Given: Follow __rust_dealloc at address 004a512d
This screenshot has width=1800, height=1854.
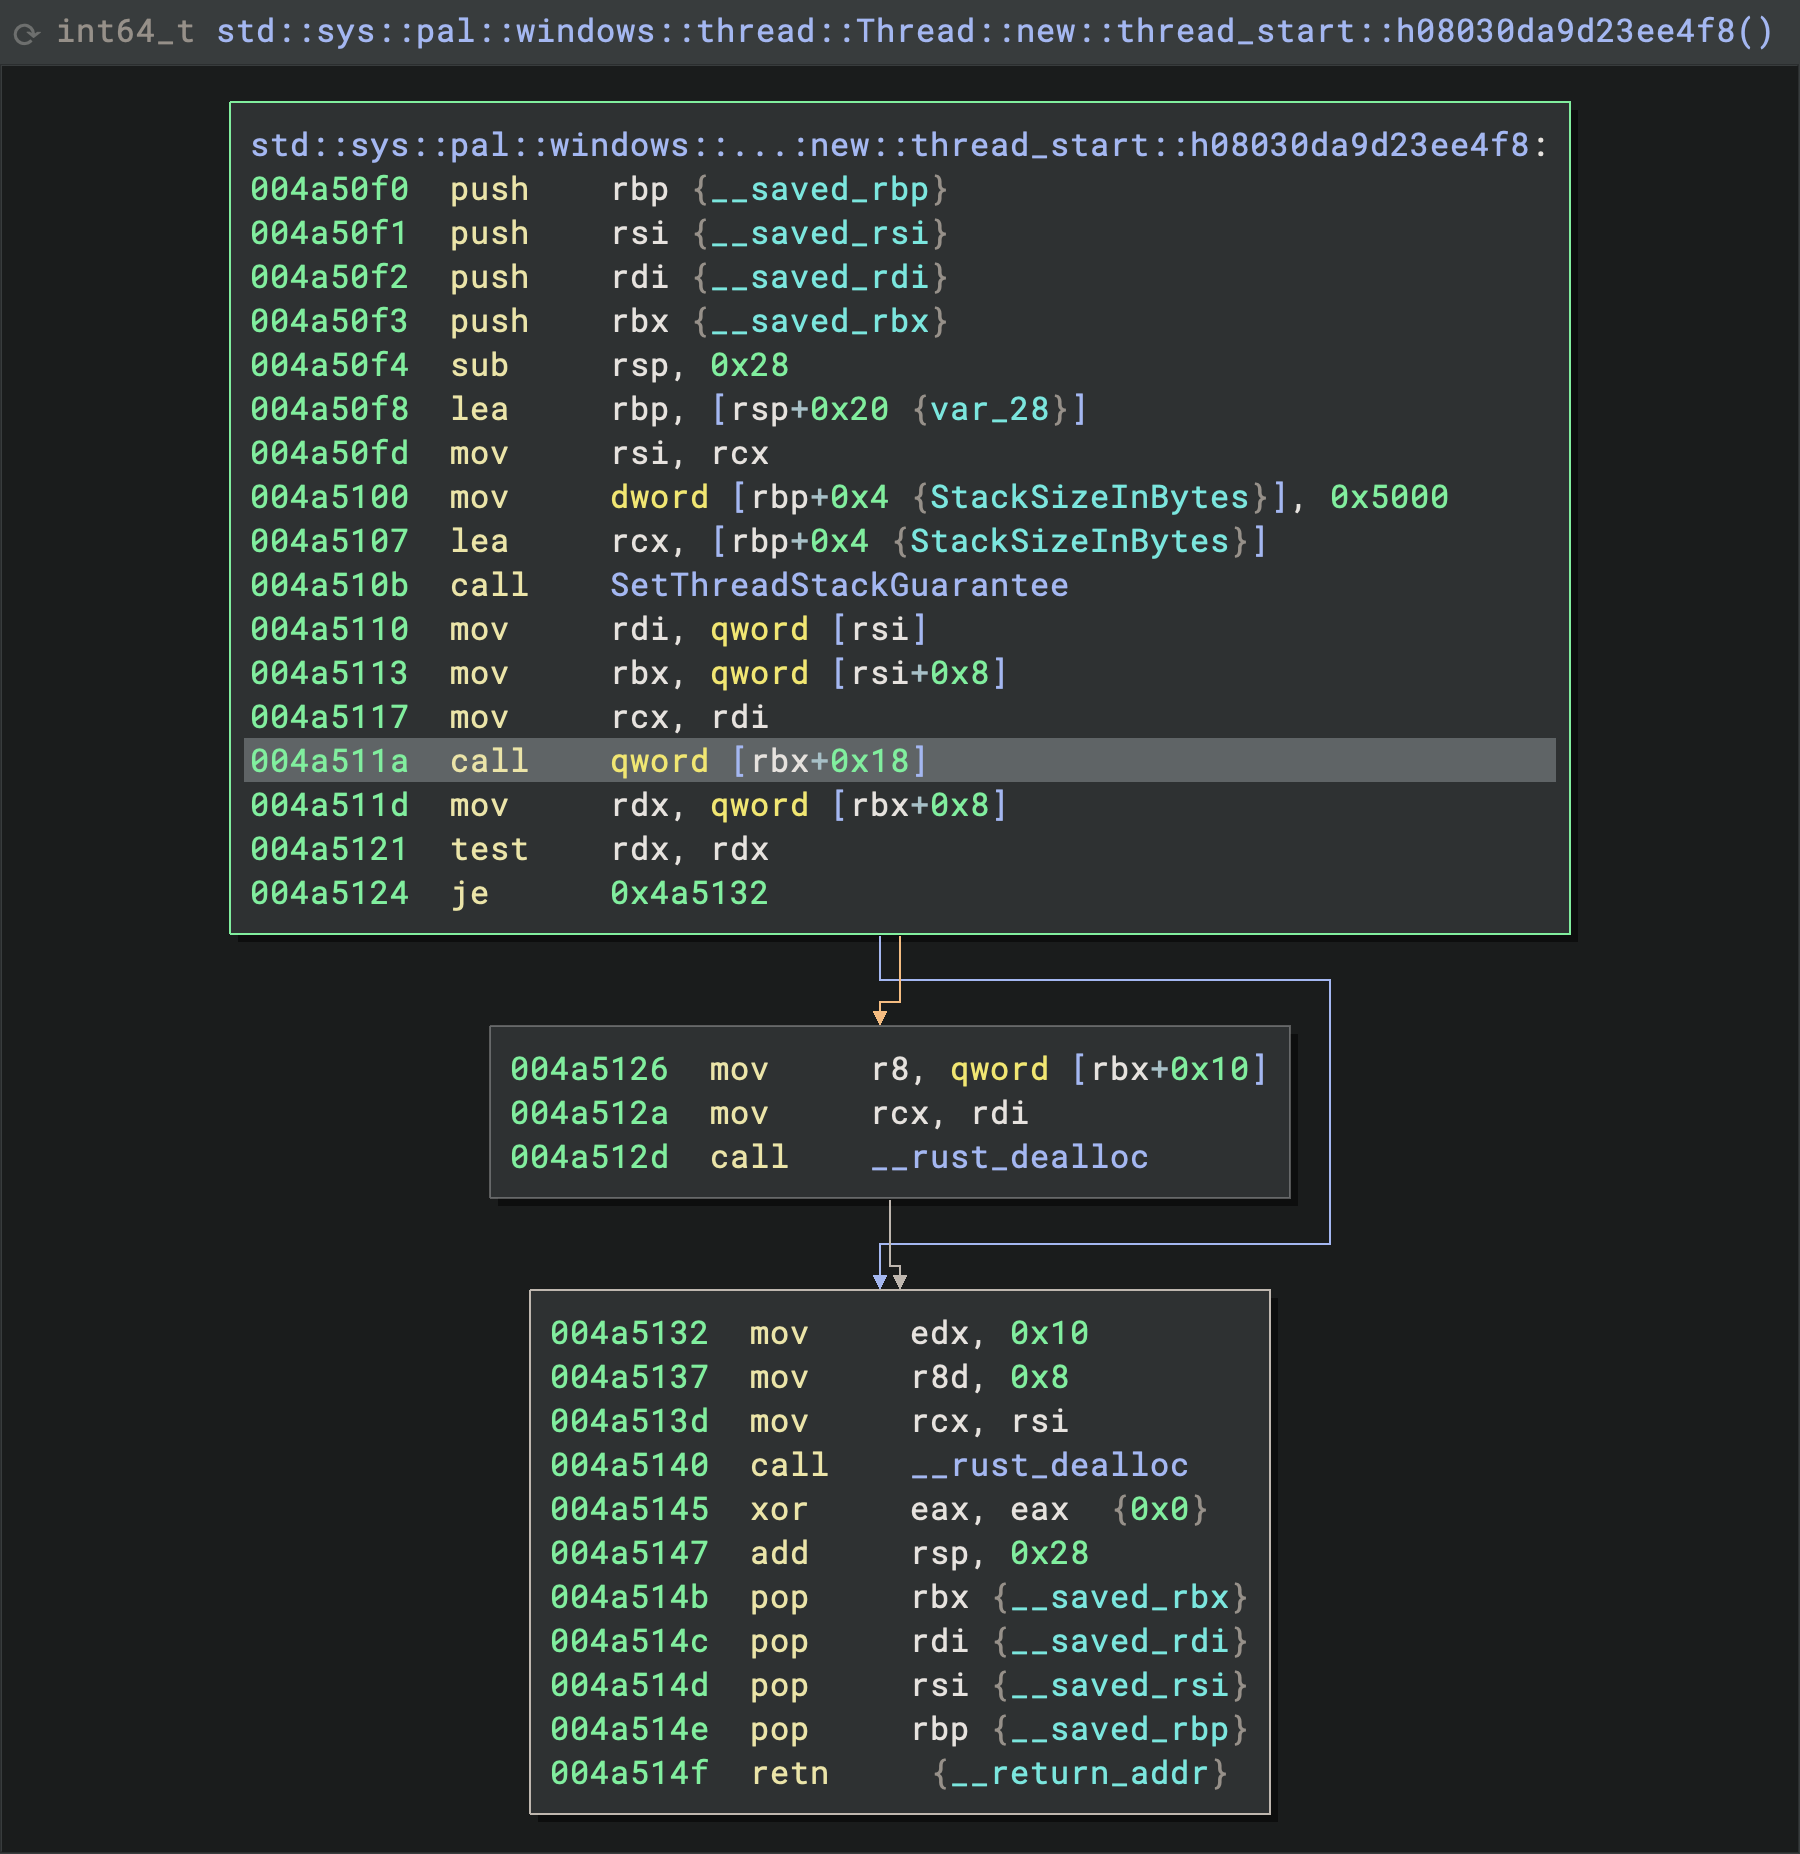Looking at the screenshot, I should (x=1010, y=1157).
